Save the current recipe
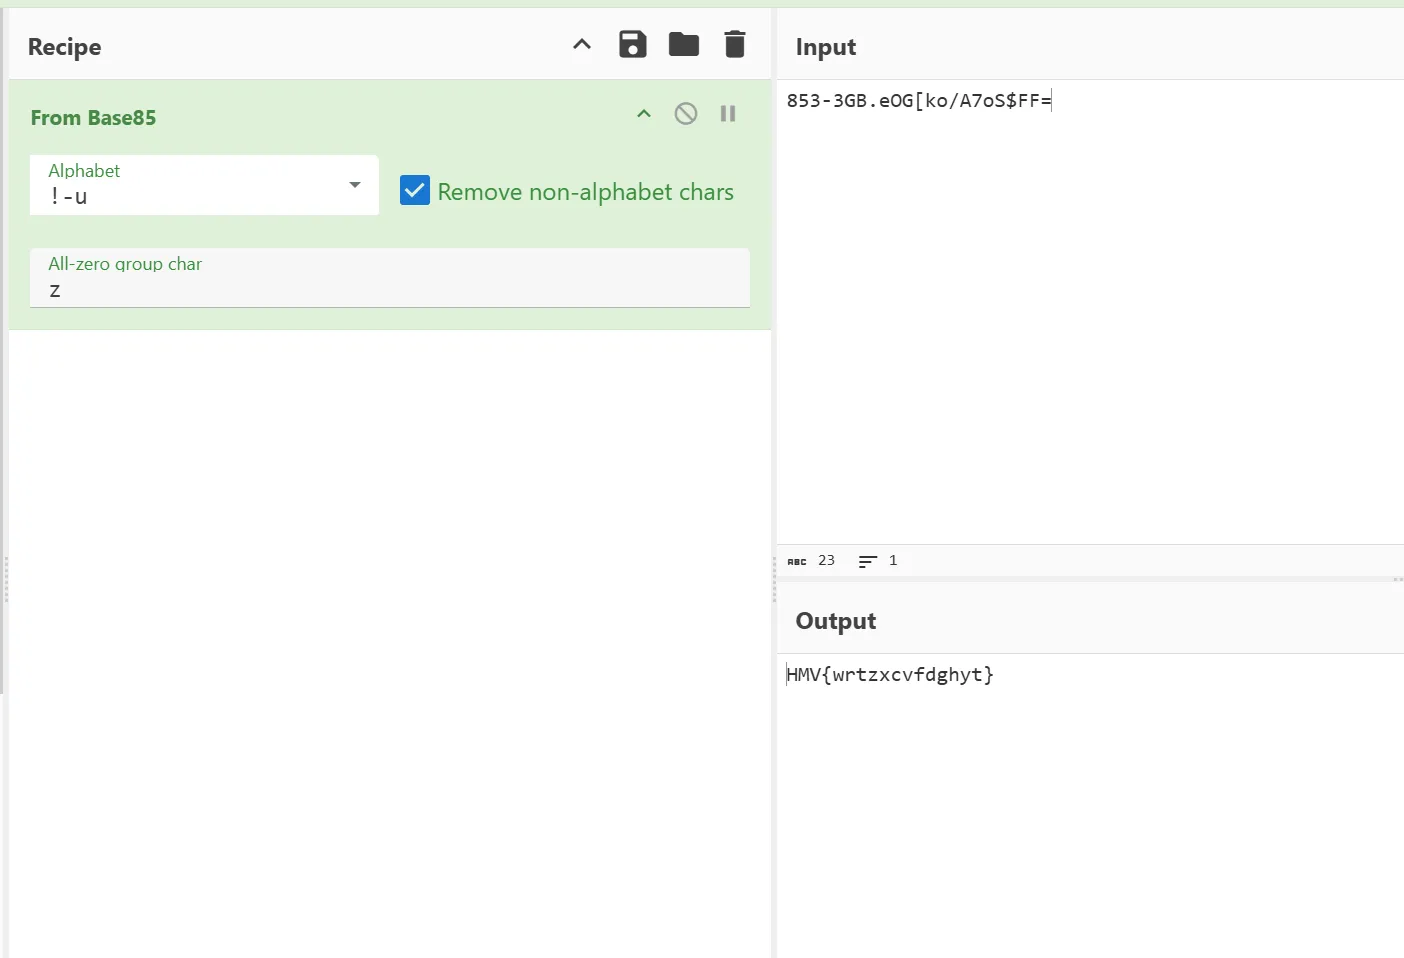This screenshot has height=958, width=1404. click(632, 45)
